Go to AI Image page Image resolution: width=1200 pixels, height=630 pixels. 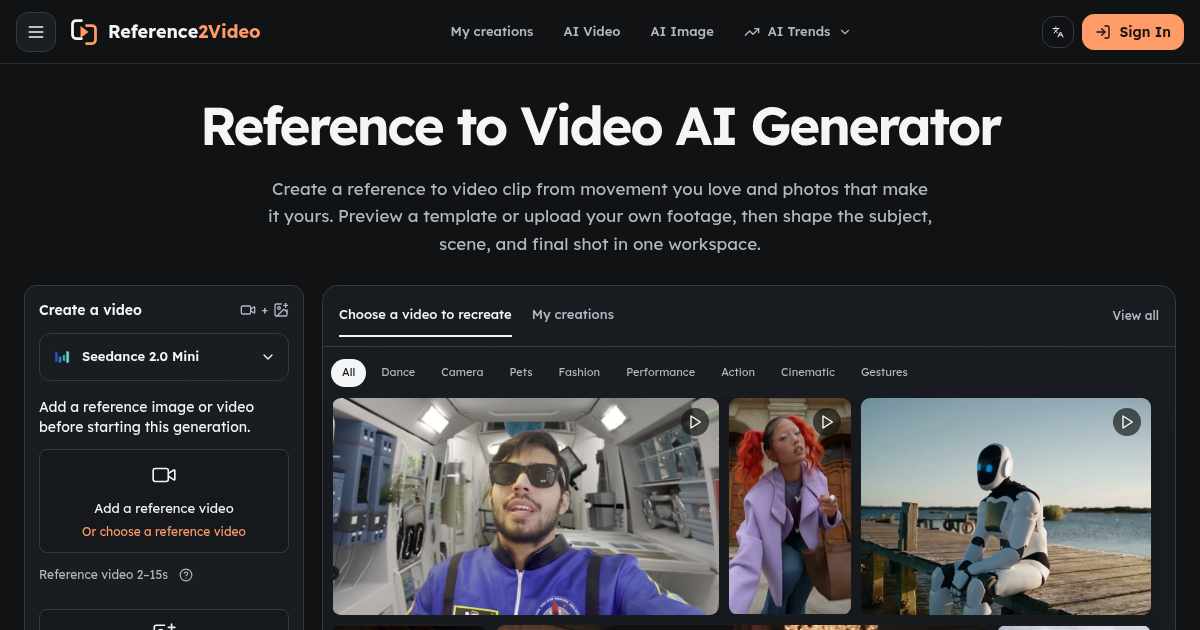click(x=682, y=32)
